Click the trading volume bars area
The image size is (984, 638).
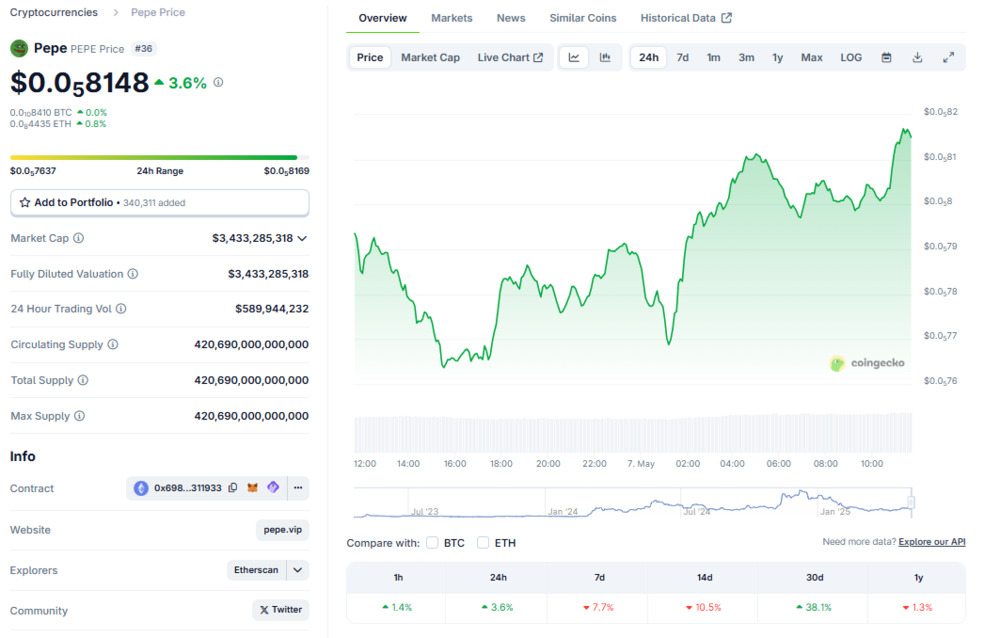pyautogui.click(x=633, y=433)
